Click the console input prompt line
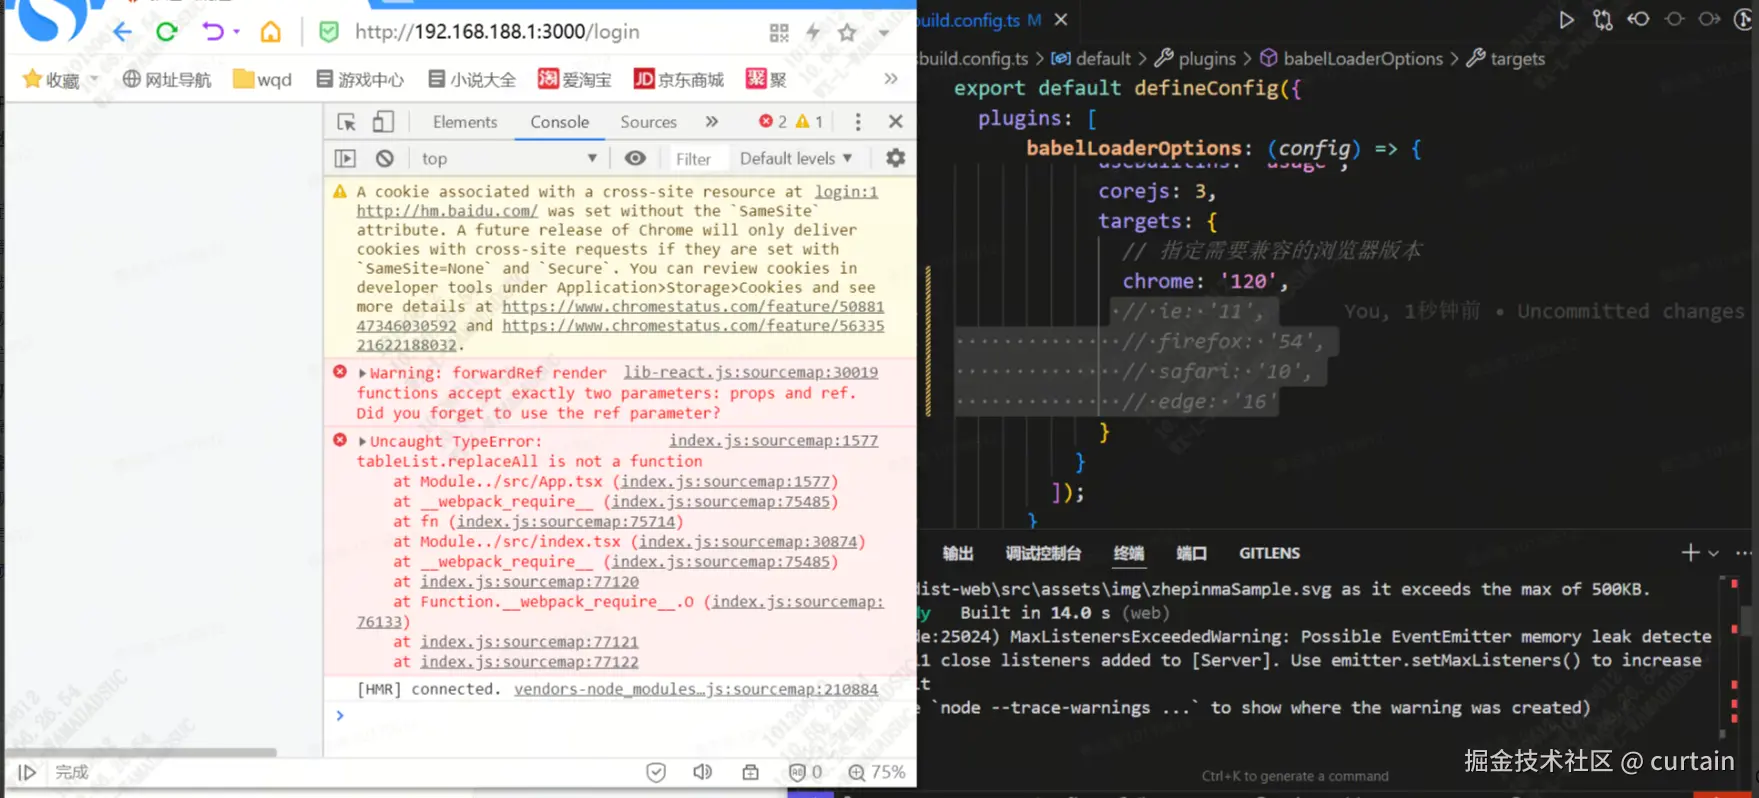 coord(620,716)
